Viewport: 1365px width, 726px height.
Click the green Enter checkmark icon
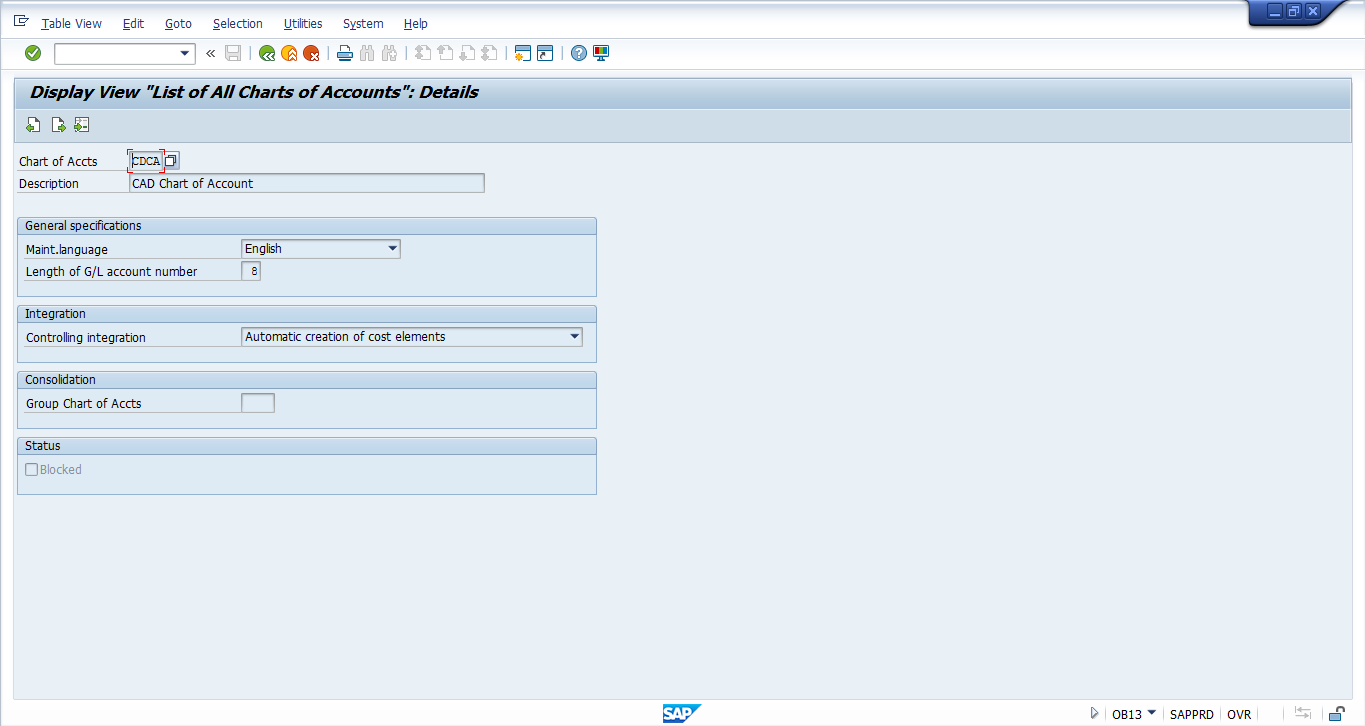pyautogui.click(x=33, y=53)
